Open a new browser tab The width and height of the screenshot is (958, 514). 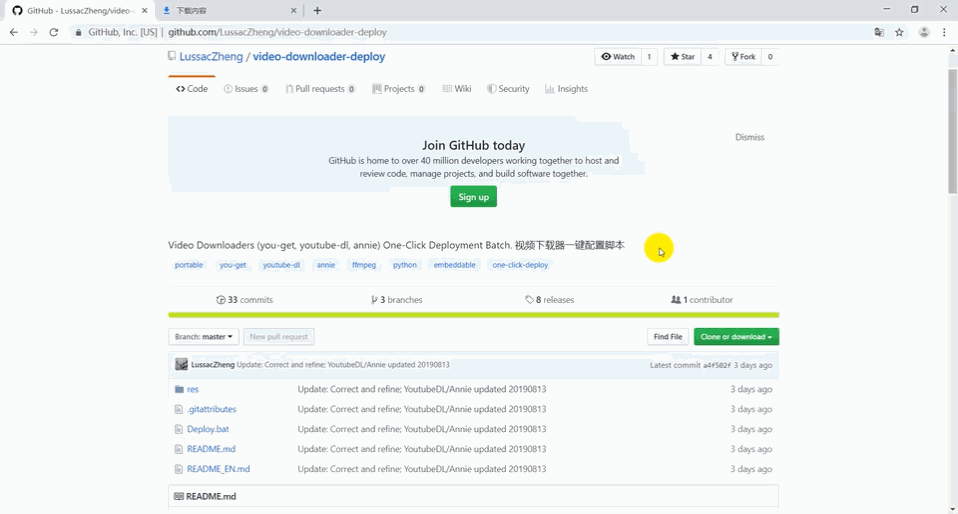[x=317, y=10]
